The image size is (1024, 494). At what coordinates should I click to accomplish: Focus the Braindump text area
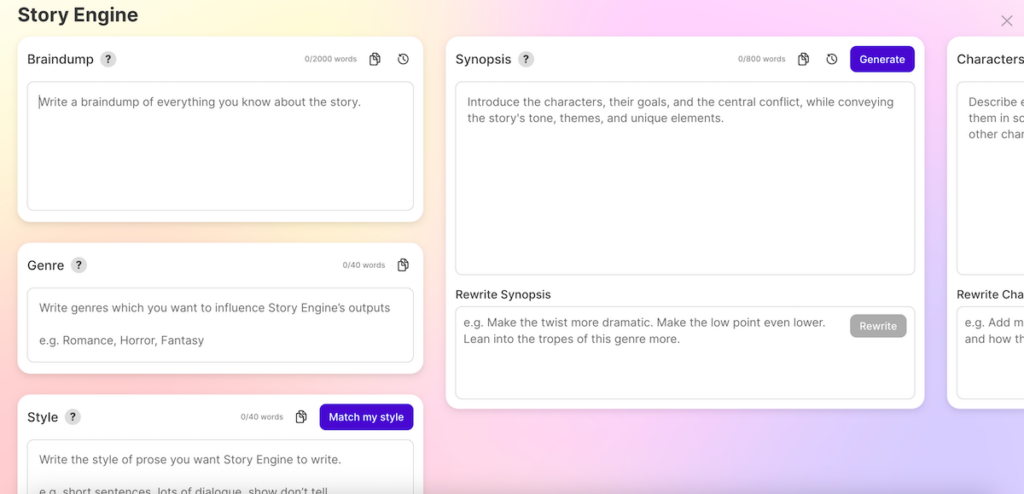point(220,146)
